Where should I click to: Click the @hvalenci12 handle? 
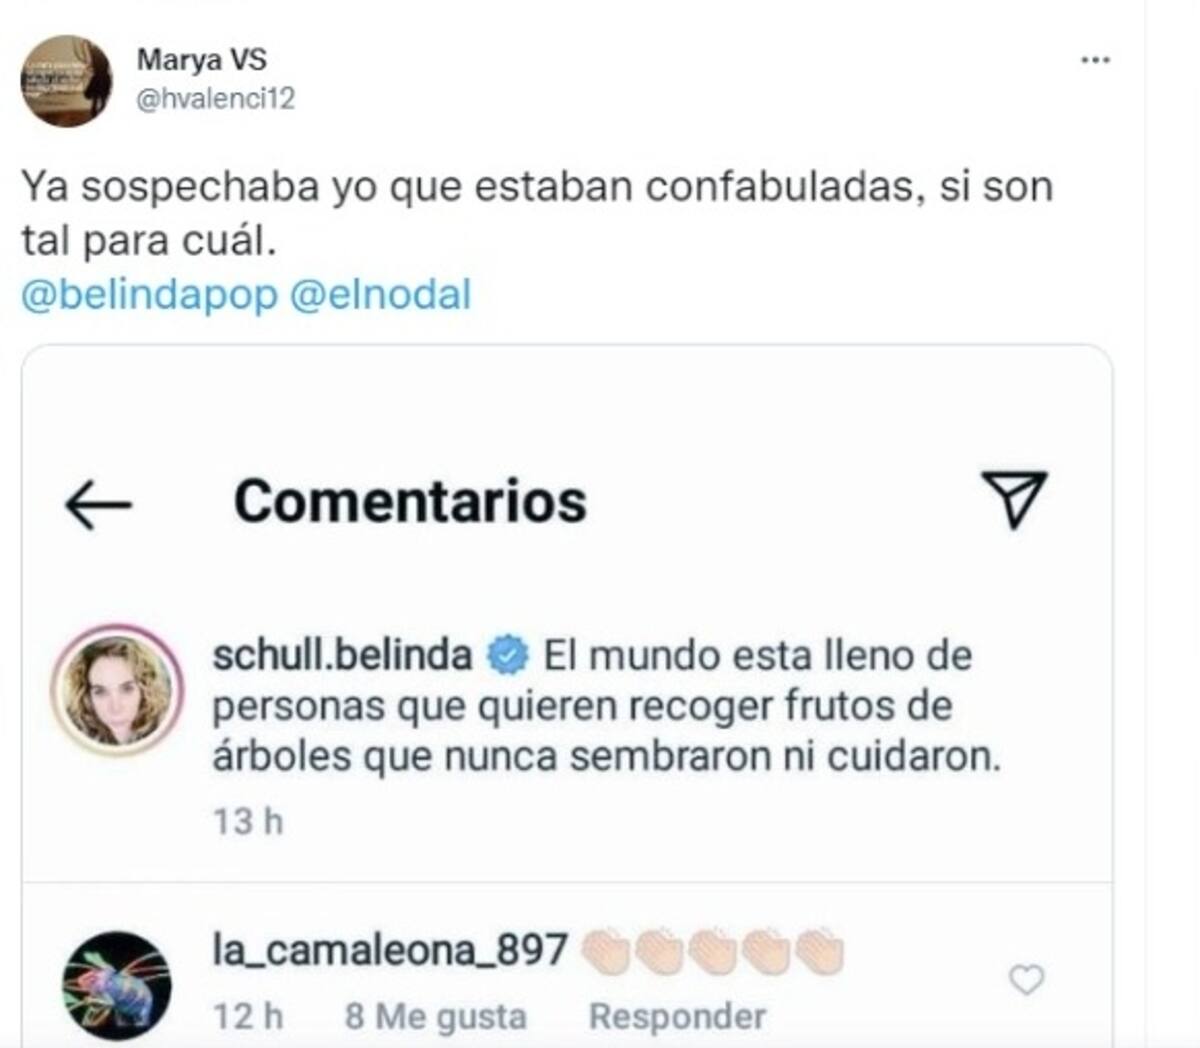click(215, 99)
